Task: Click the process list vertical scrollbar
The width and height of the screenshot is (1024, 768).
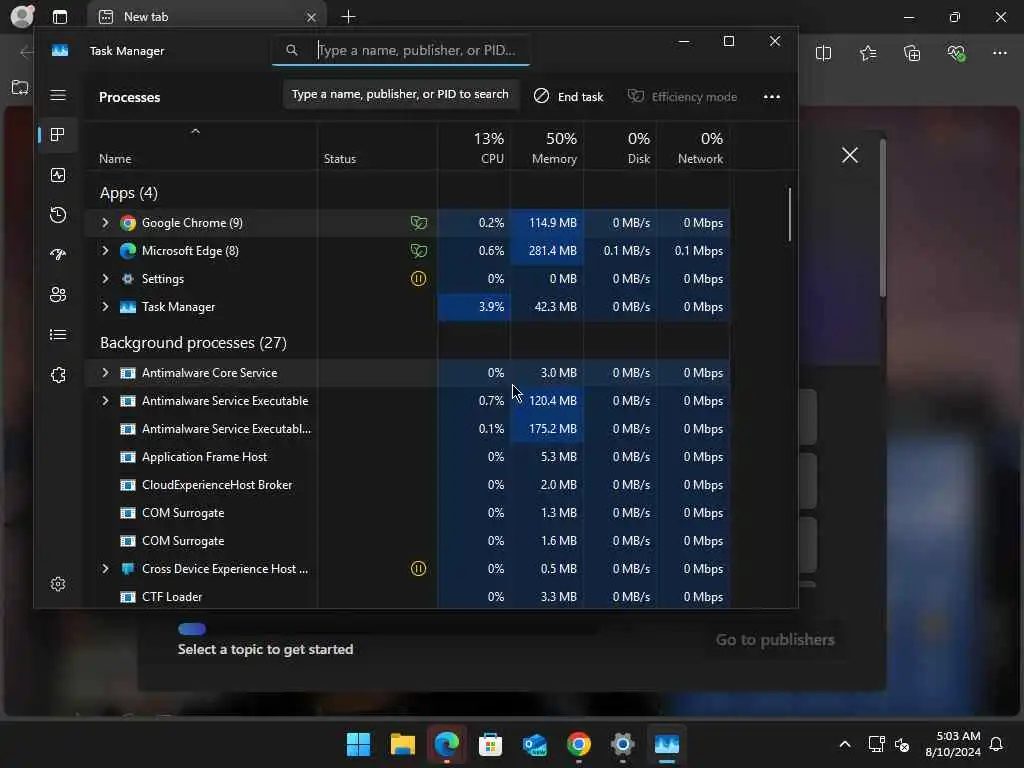Action: (x=790, y=215)
